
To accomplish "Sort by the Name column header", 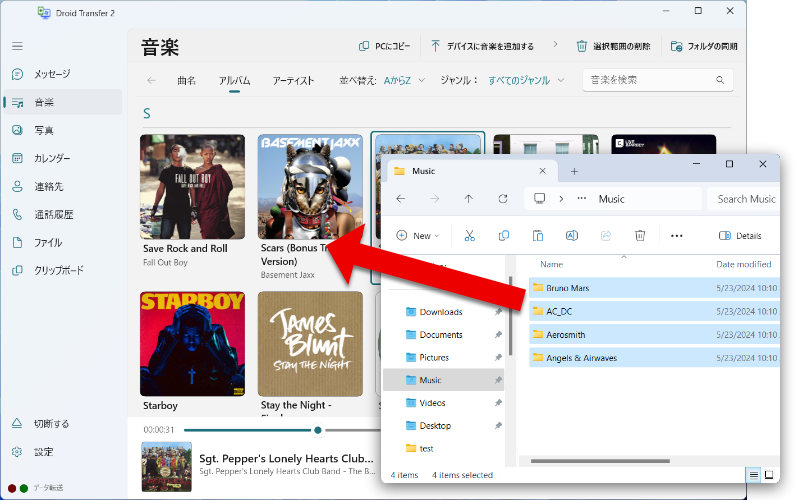I will pyautogui.click(x=552, y=264).
